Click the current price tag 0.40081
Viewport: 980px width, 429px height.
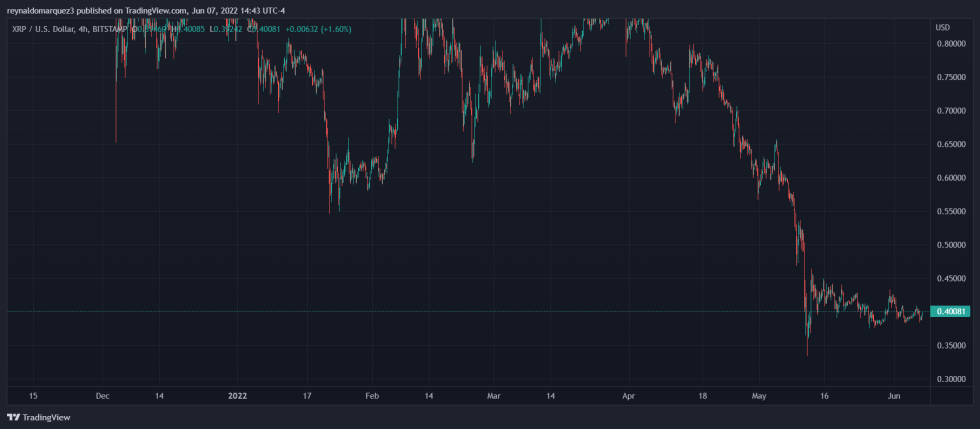[x=950, y=311]
